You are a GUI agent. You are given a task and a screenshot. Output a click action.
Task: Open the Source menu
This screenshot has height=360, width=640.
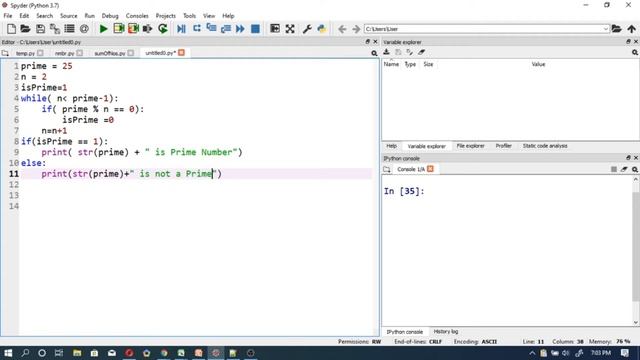click(69, 16)
